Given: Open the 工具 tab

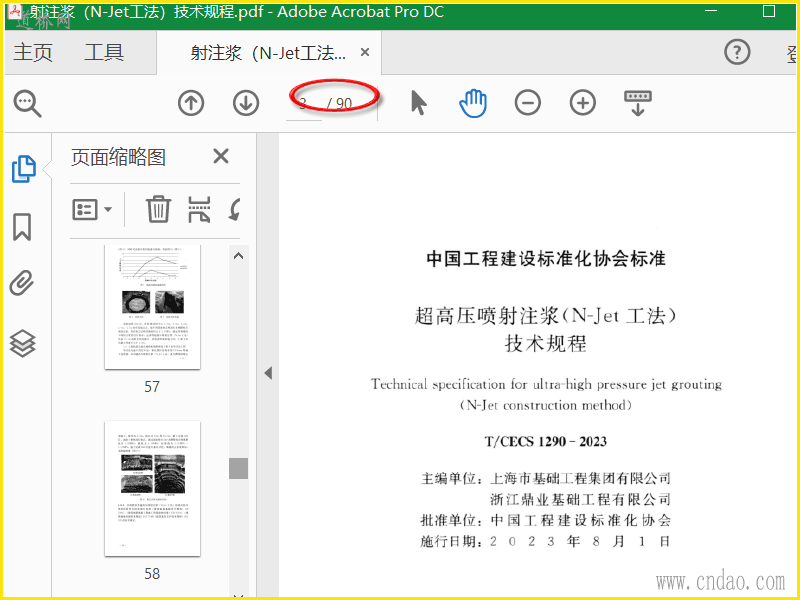Looking at the screenshot, I should point(104,53).
